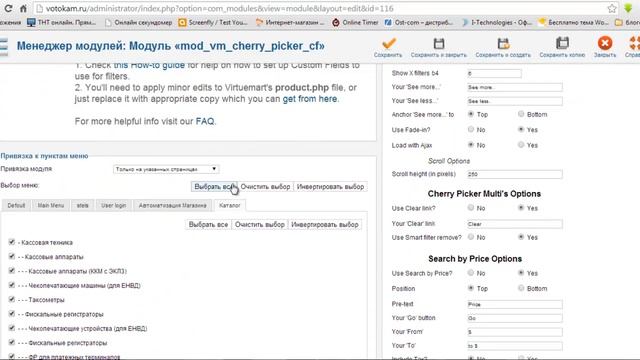Set Load with Ajax to Yes
This screenshot has height=360, width=640.
[521, 144]
